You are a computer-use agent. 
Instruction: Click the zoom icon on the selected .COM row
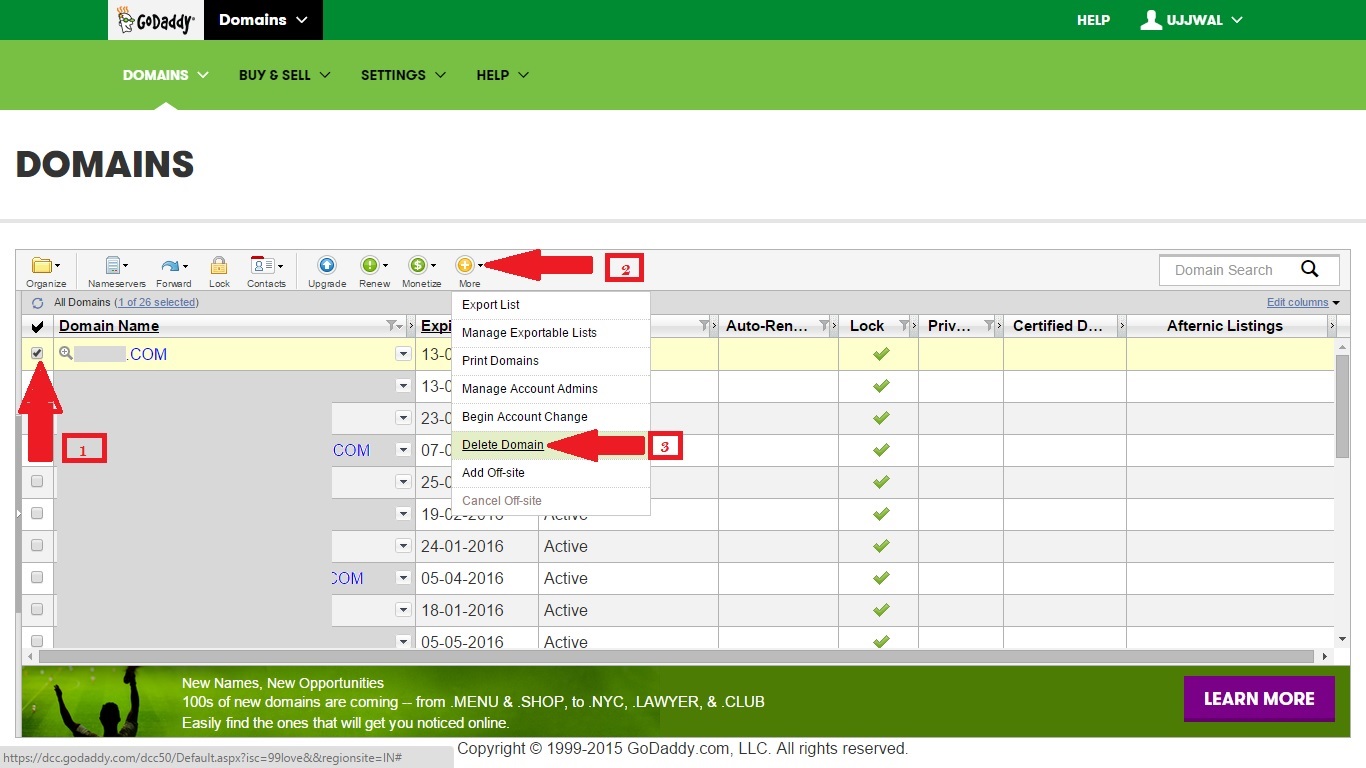pyautogui.click(x=66, y=353)
